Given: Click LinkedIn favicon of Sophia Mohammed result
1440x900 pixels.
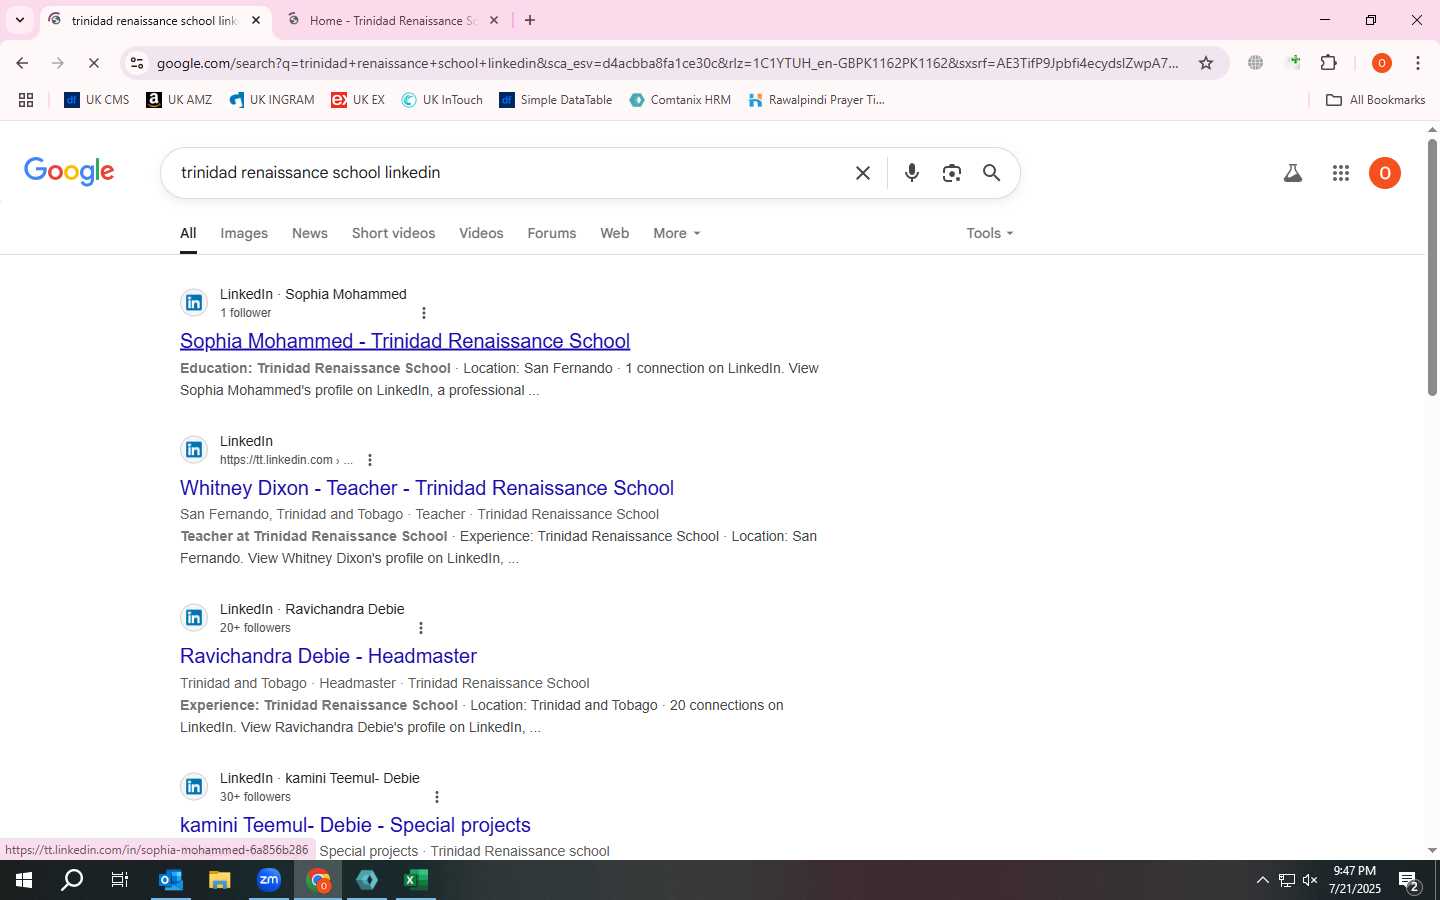Looking at the screenshot, I should point(194,303).
